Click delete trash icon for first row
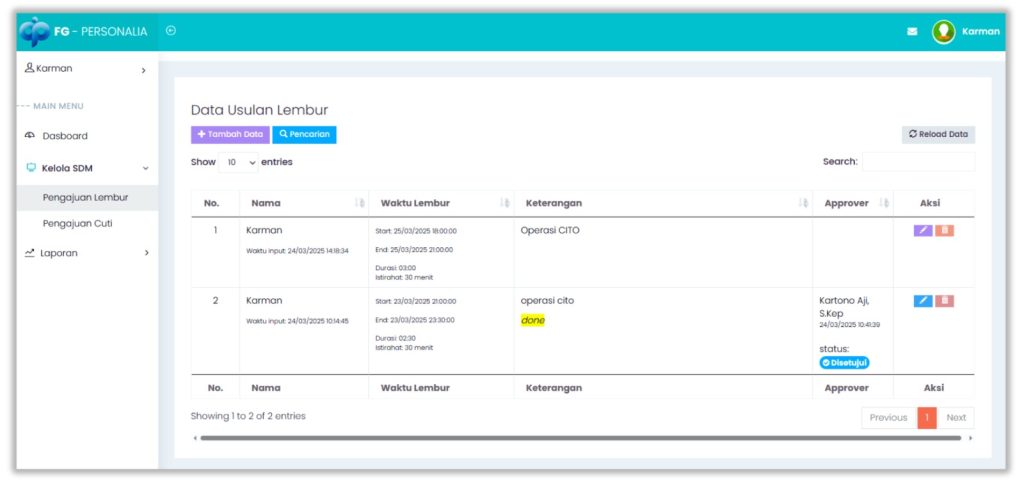 click(x=944, y=230)
